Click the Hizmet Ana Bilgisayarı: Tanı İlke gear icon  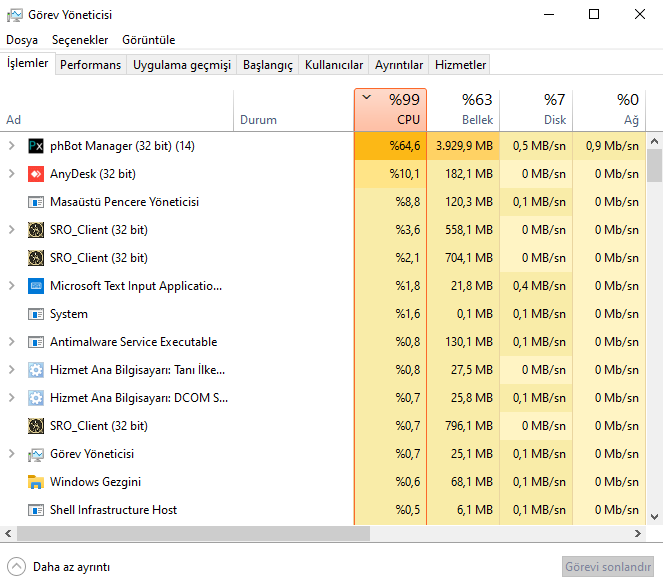tap(36, 370)
